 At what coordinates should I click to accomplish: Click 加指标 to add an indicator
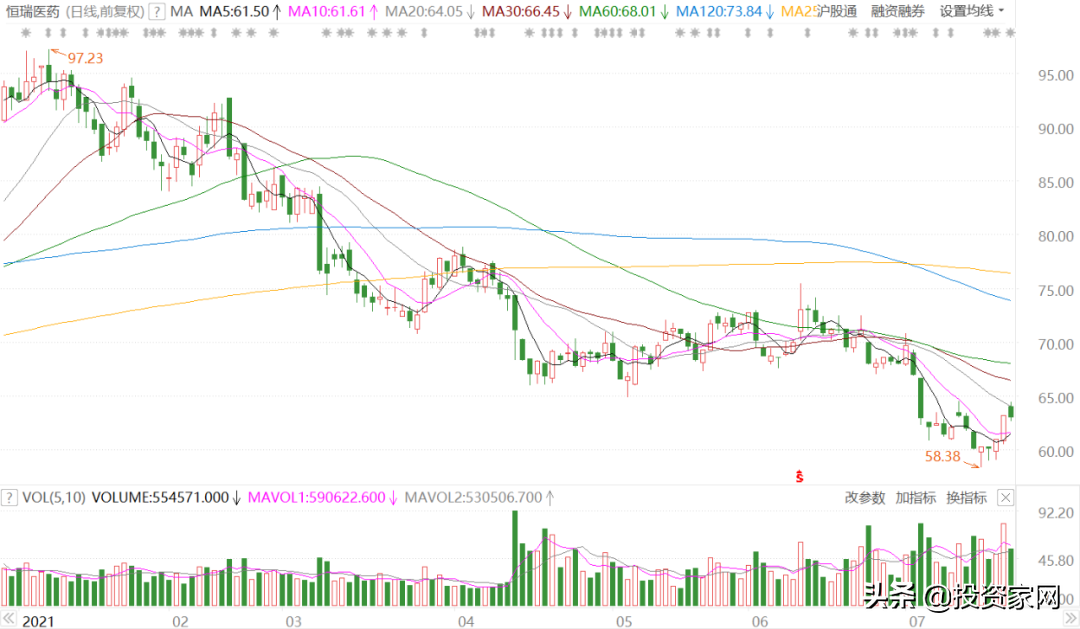click(x=915, y=497)
